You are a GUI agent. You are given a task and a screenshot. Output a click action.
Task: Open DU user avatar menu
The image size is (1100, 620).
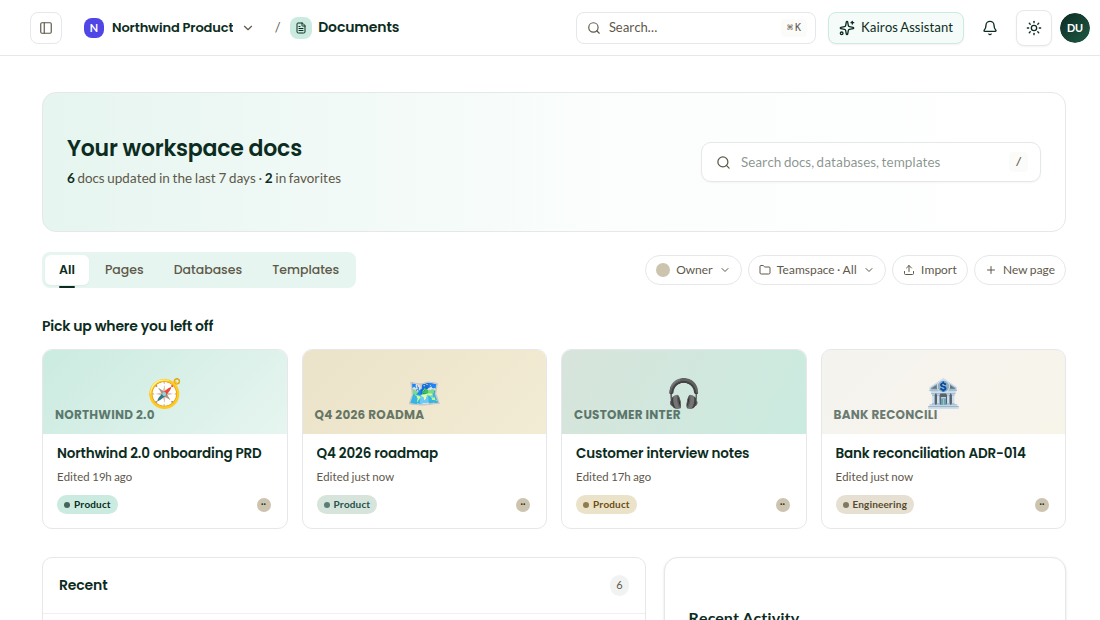[1074, 28]
